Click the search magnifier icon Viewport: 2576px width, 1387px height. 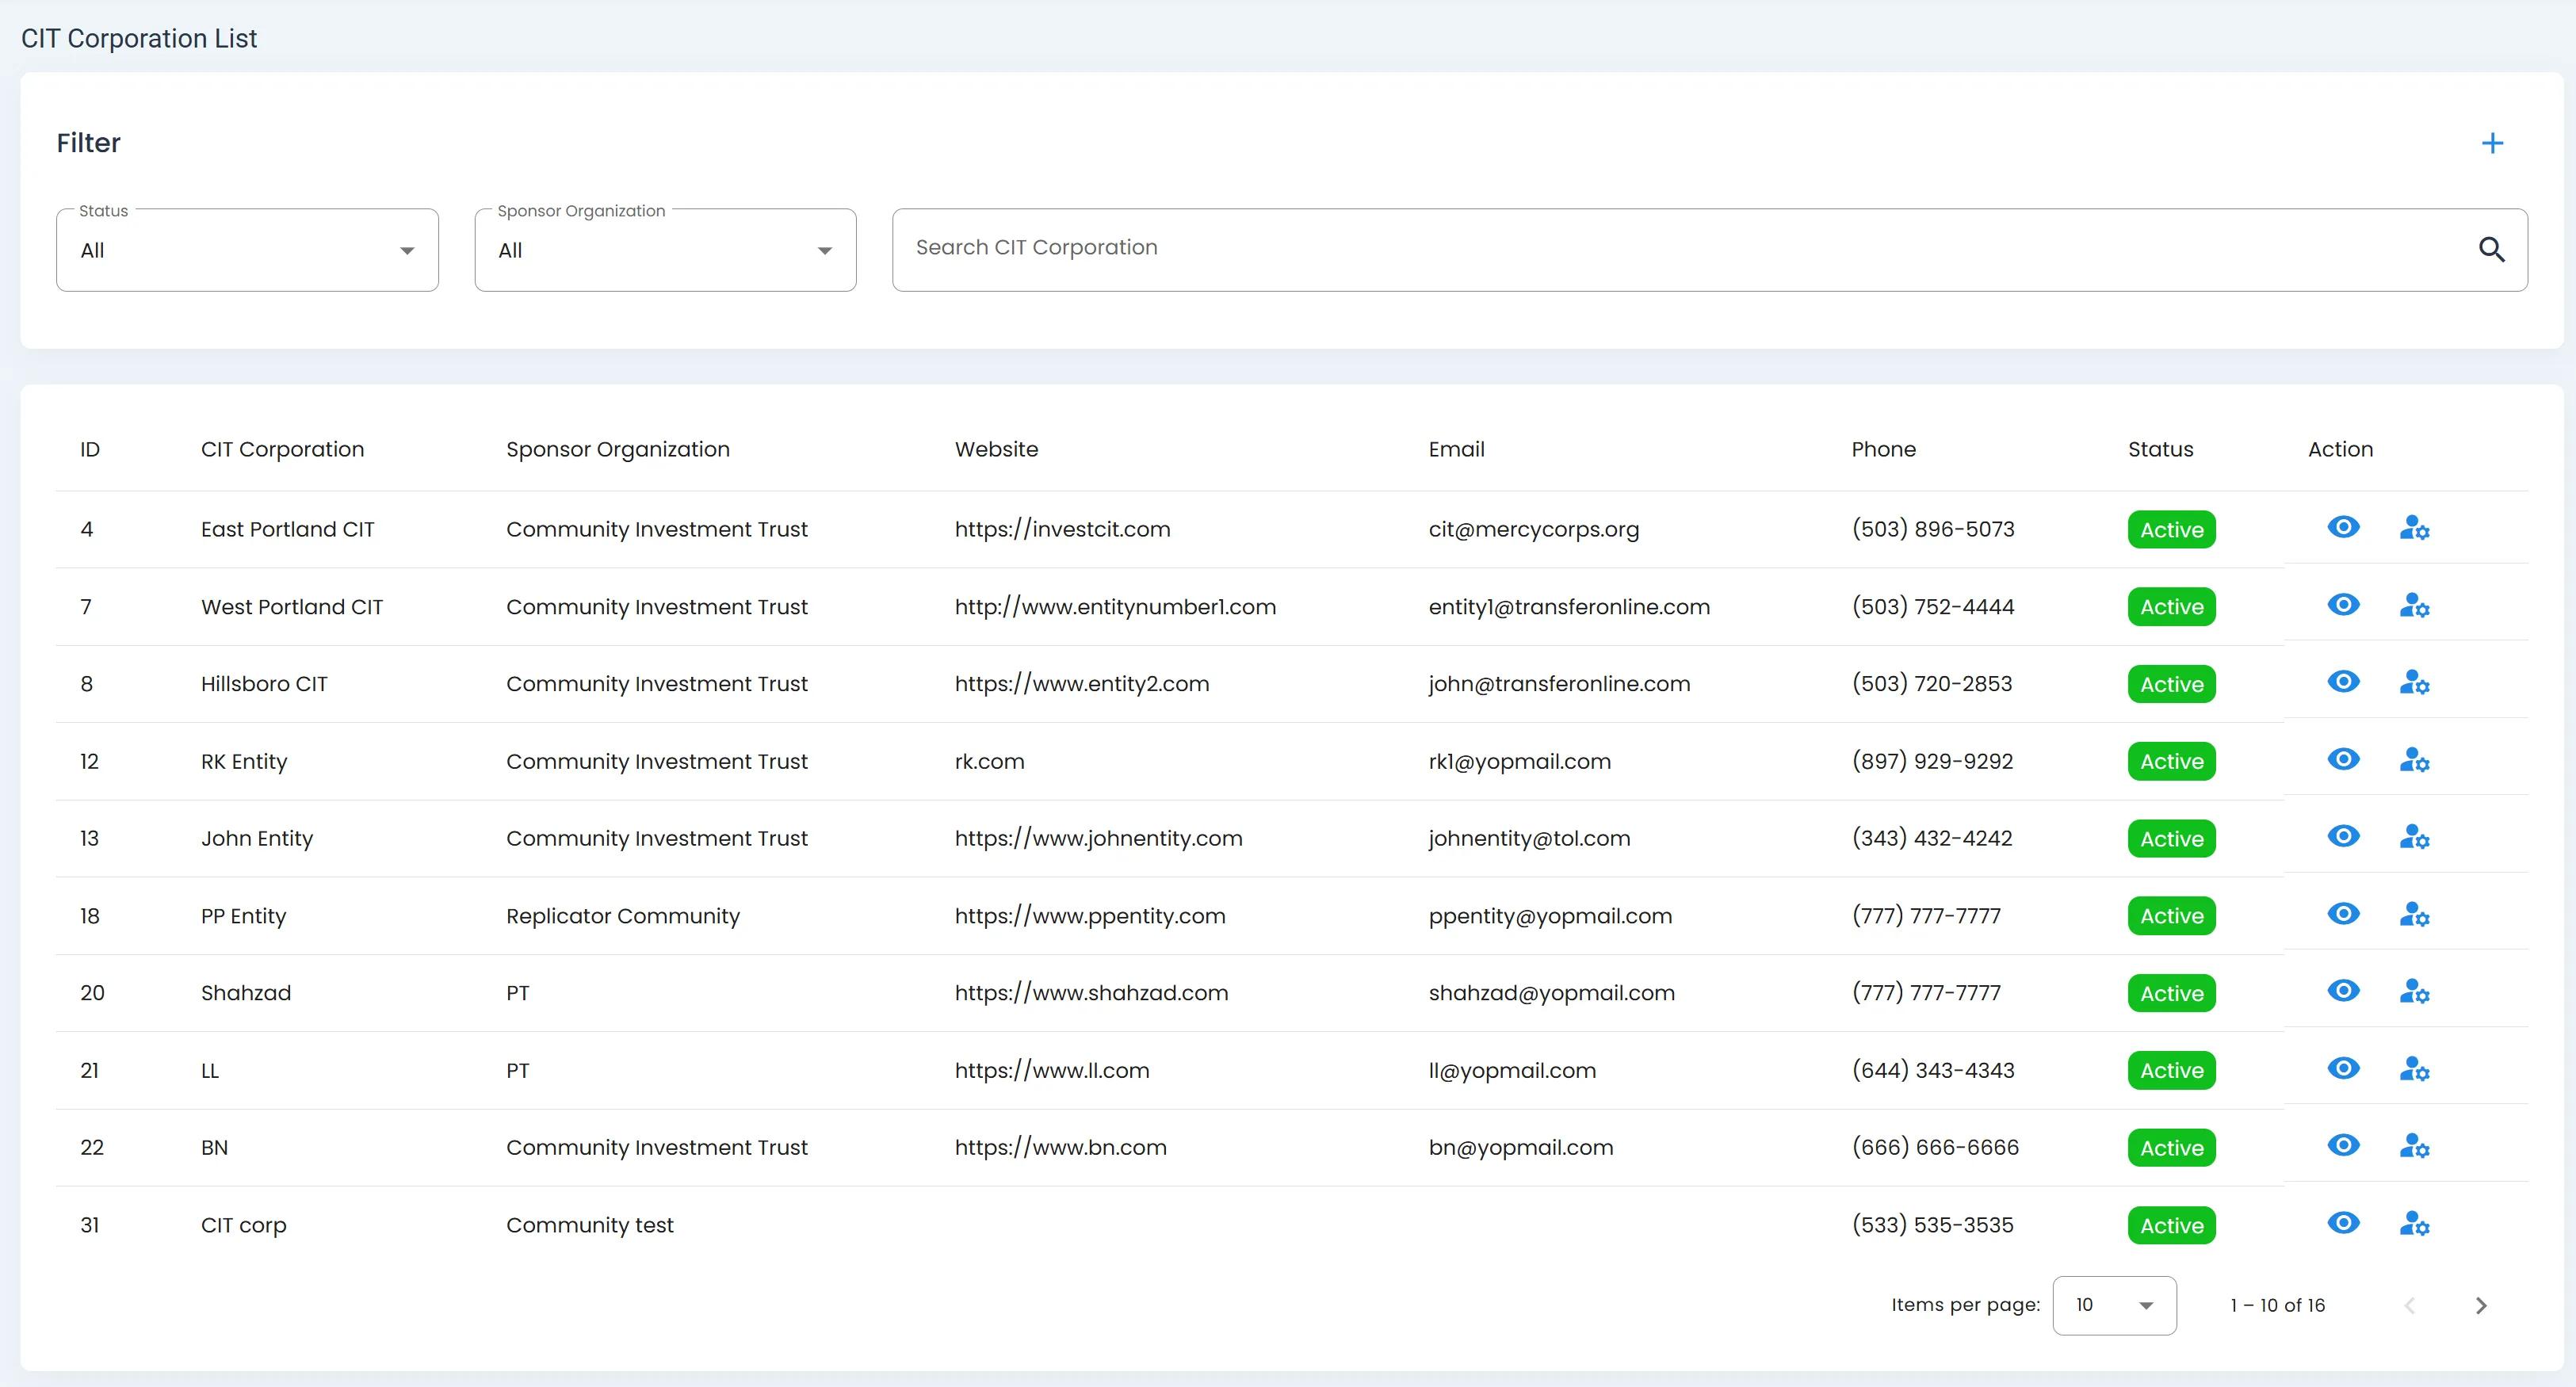click(2491, 249)
